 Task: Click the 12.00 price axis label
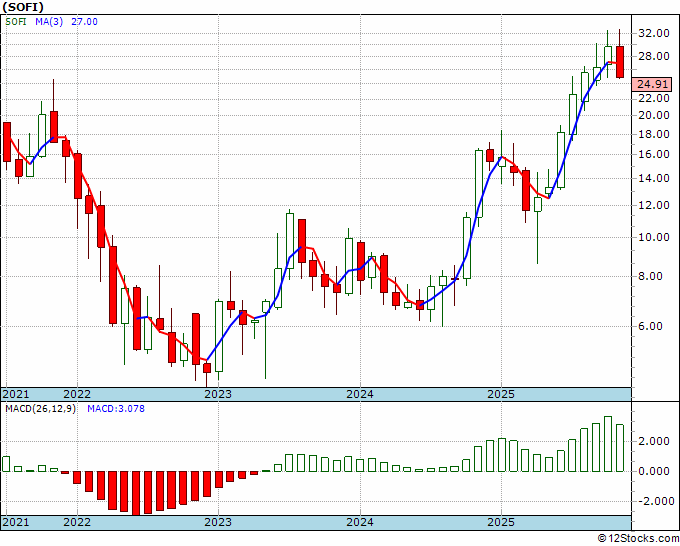click(x=653, y=205)
